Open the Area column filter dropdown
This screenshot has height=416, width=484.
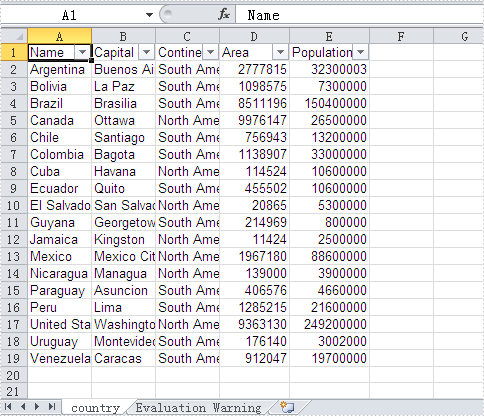(x=280, y=52)
